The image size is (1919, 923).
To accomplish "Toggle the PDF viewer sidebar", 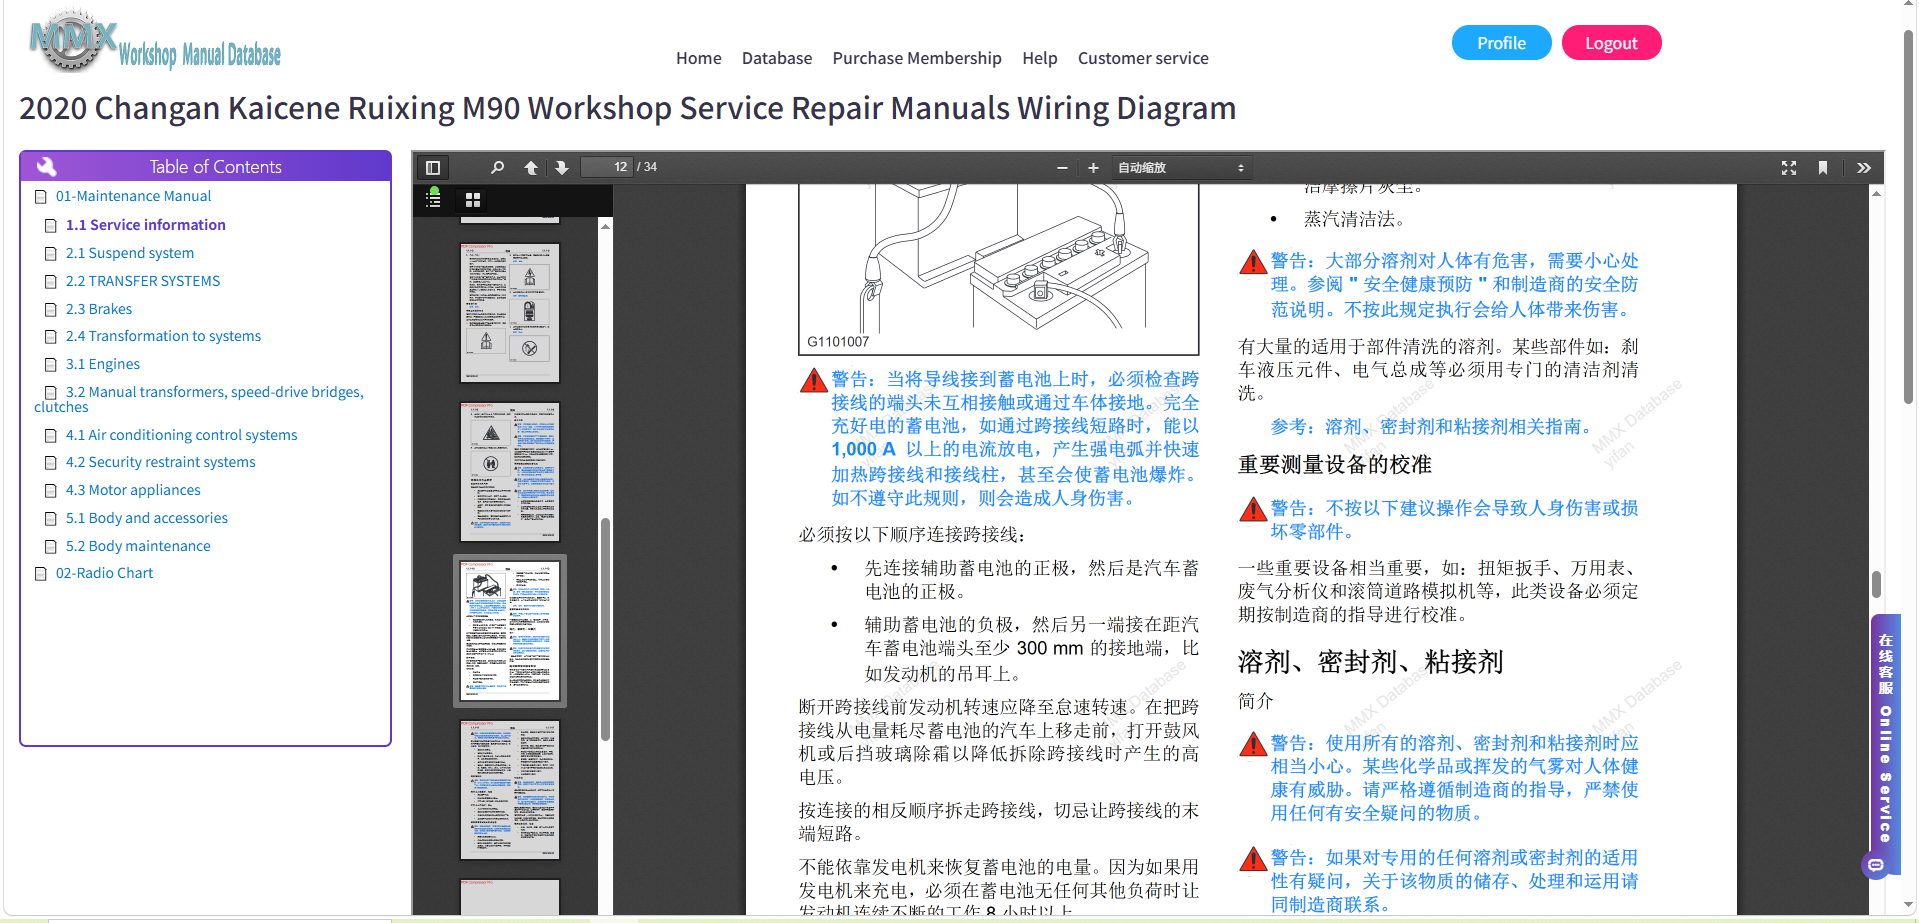I will [x=433, y=168].
